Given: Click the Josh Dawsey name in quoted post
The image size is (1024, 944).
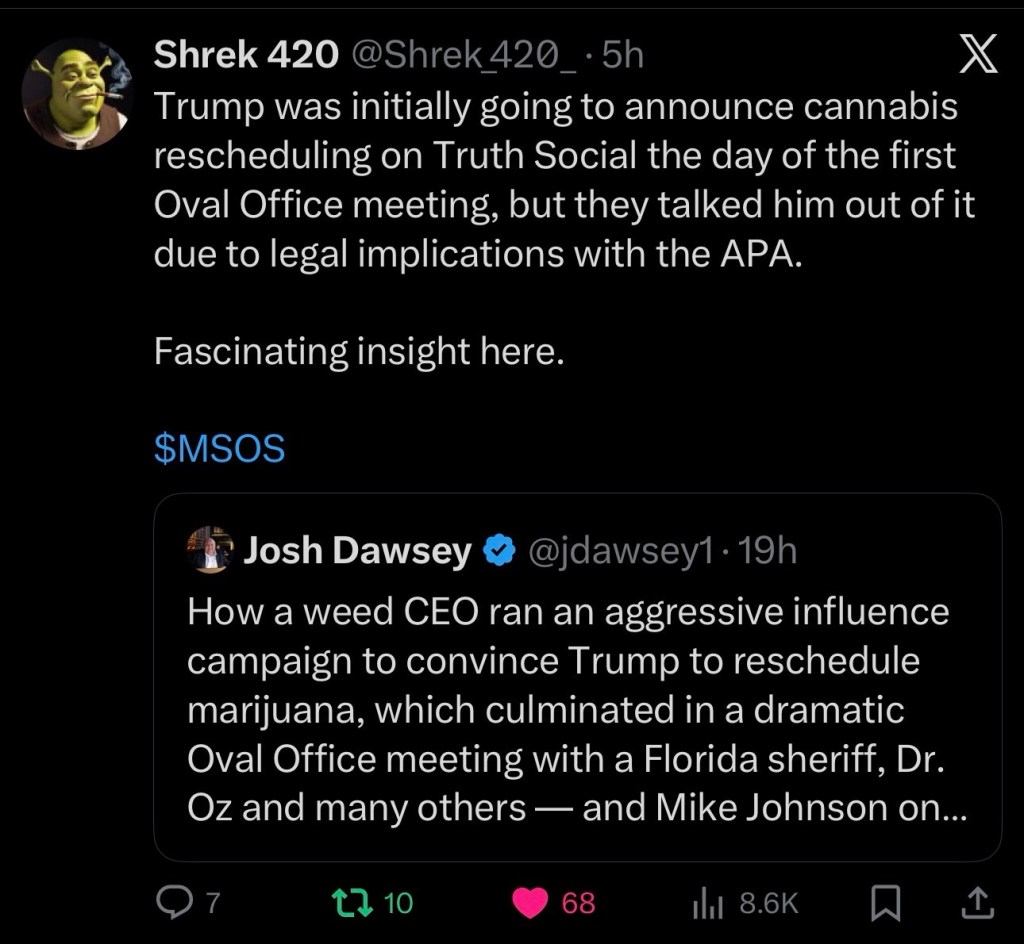Looking at the screenshot, I should coord(358,550).
